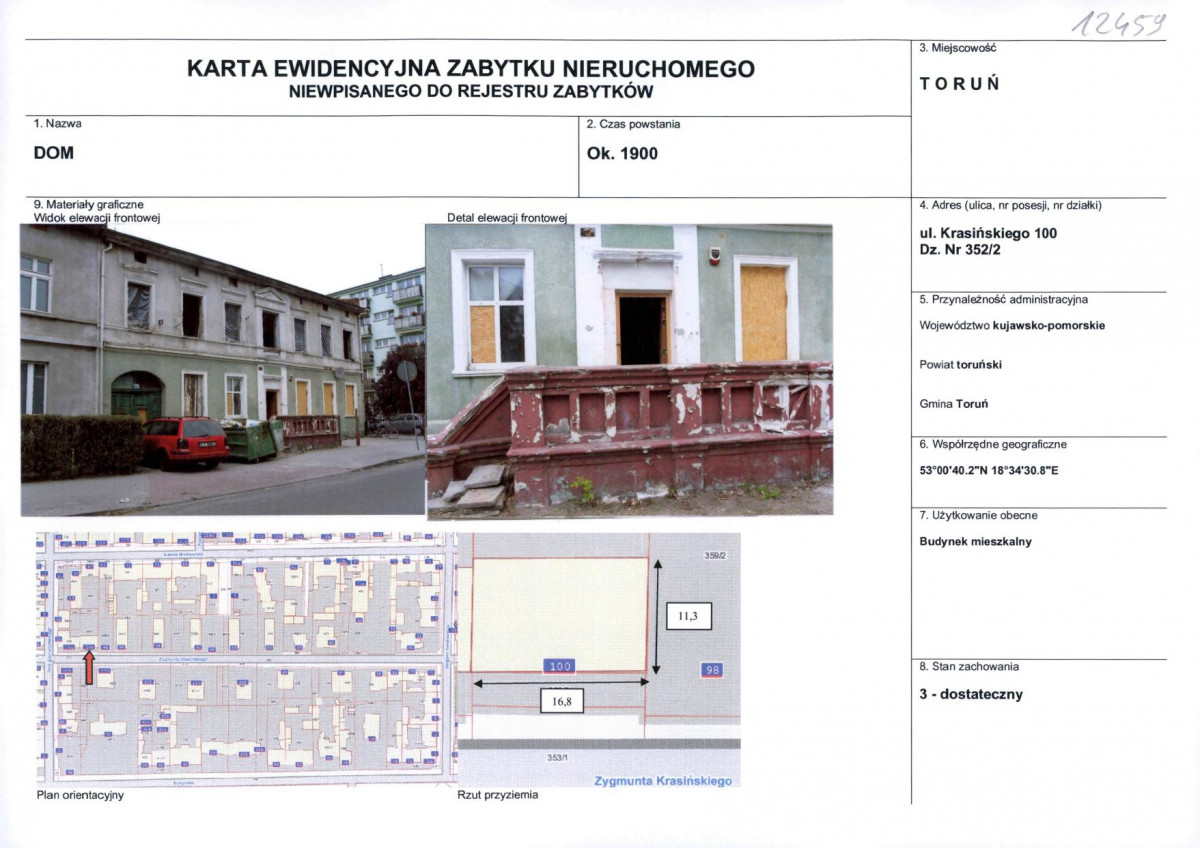The height and width of the screenshot is (848, 1200).
Task: Click the town name 'TORUŃ'
Action: pyautogui.click(x=960, y=83)
